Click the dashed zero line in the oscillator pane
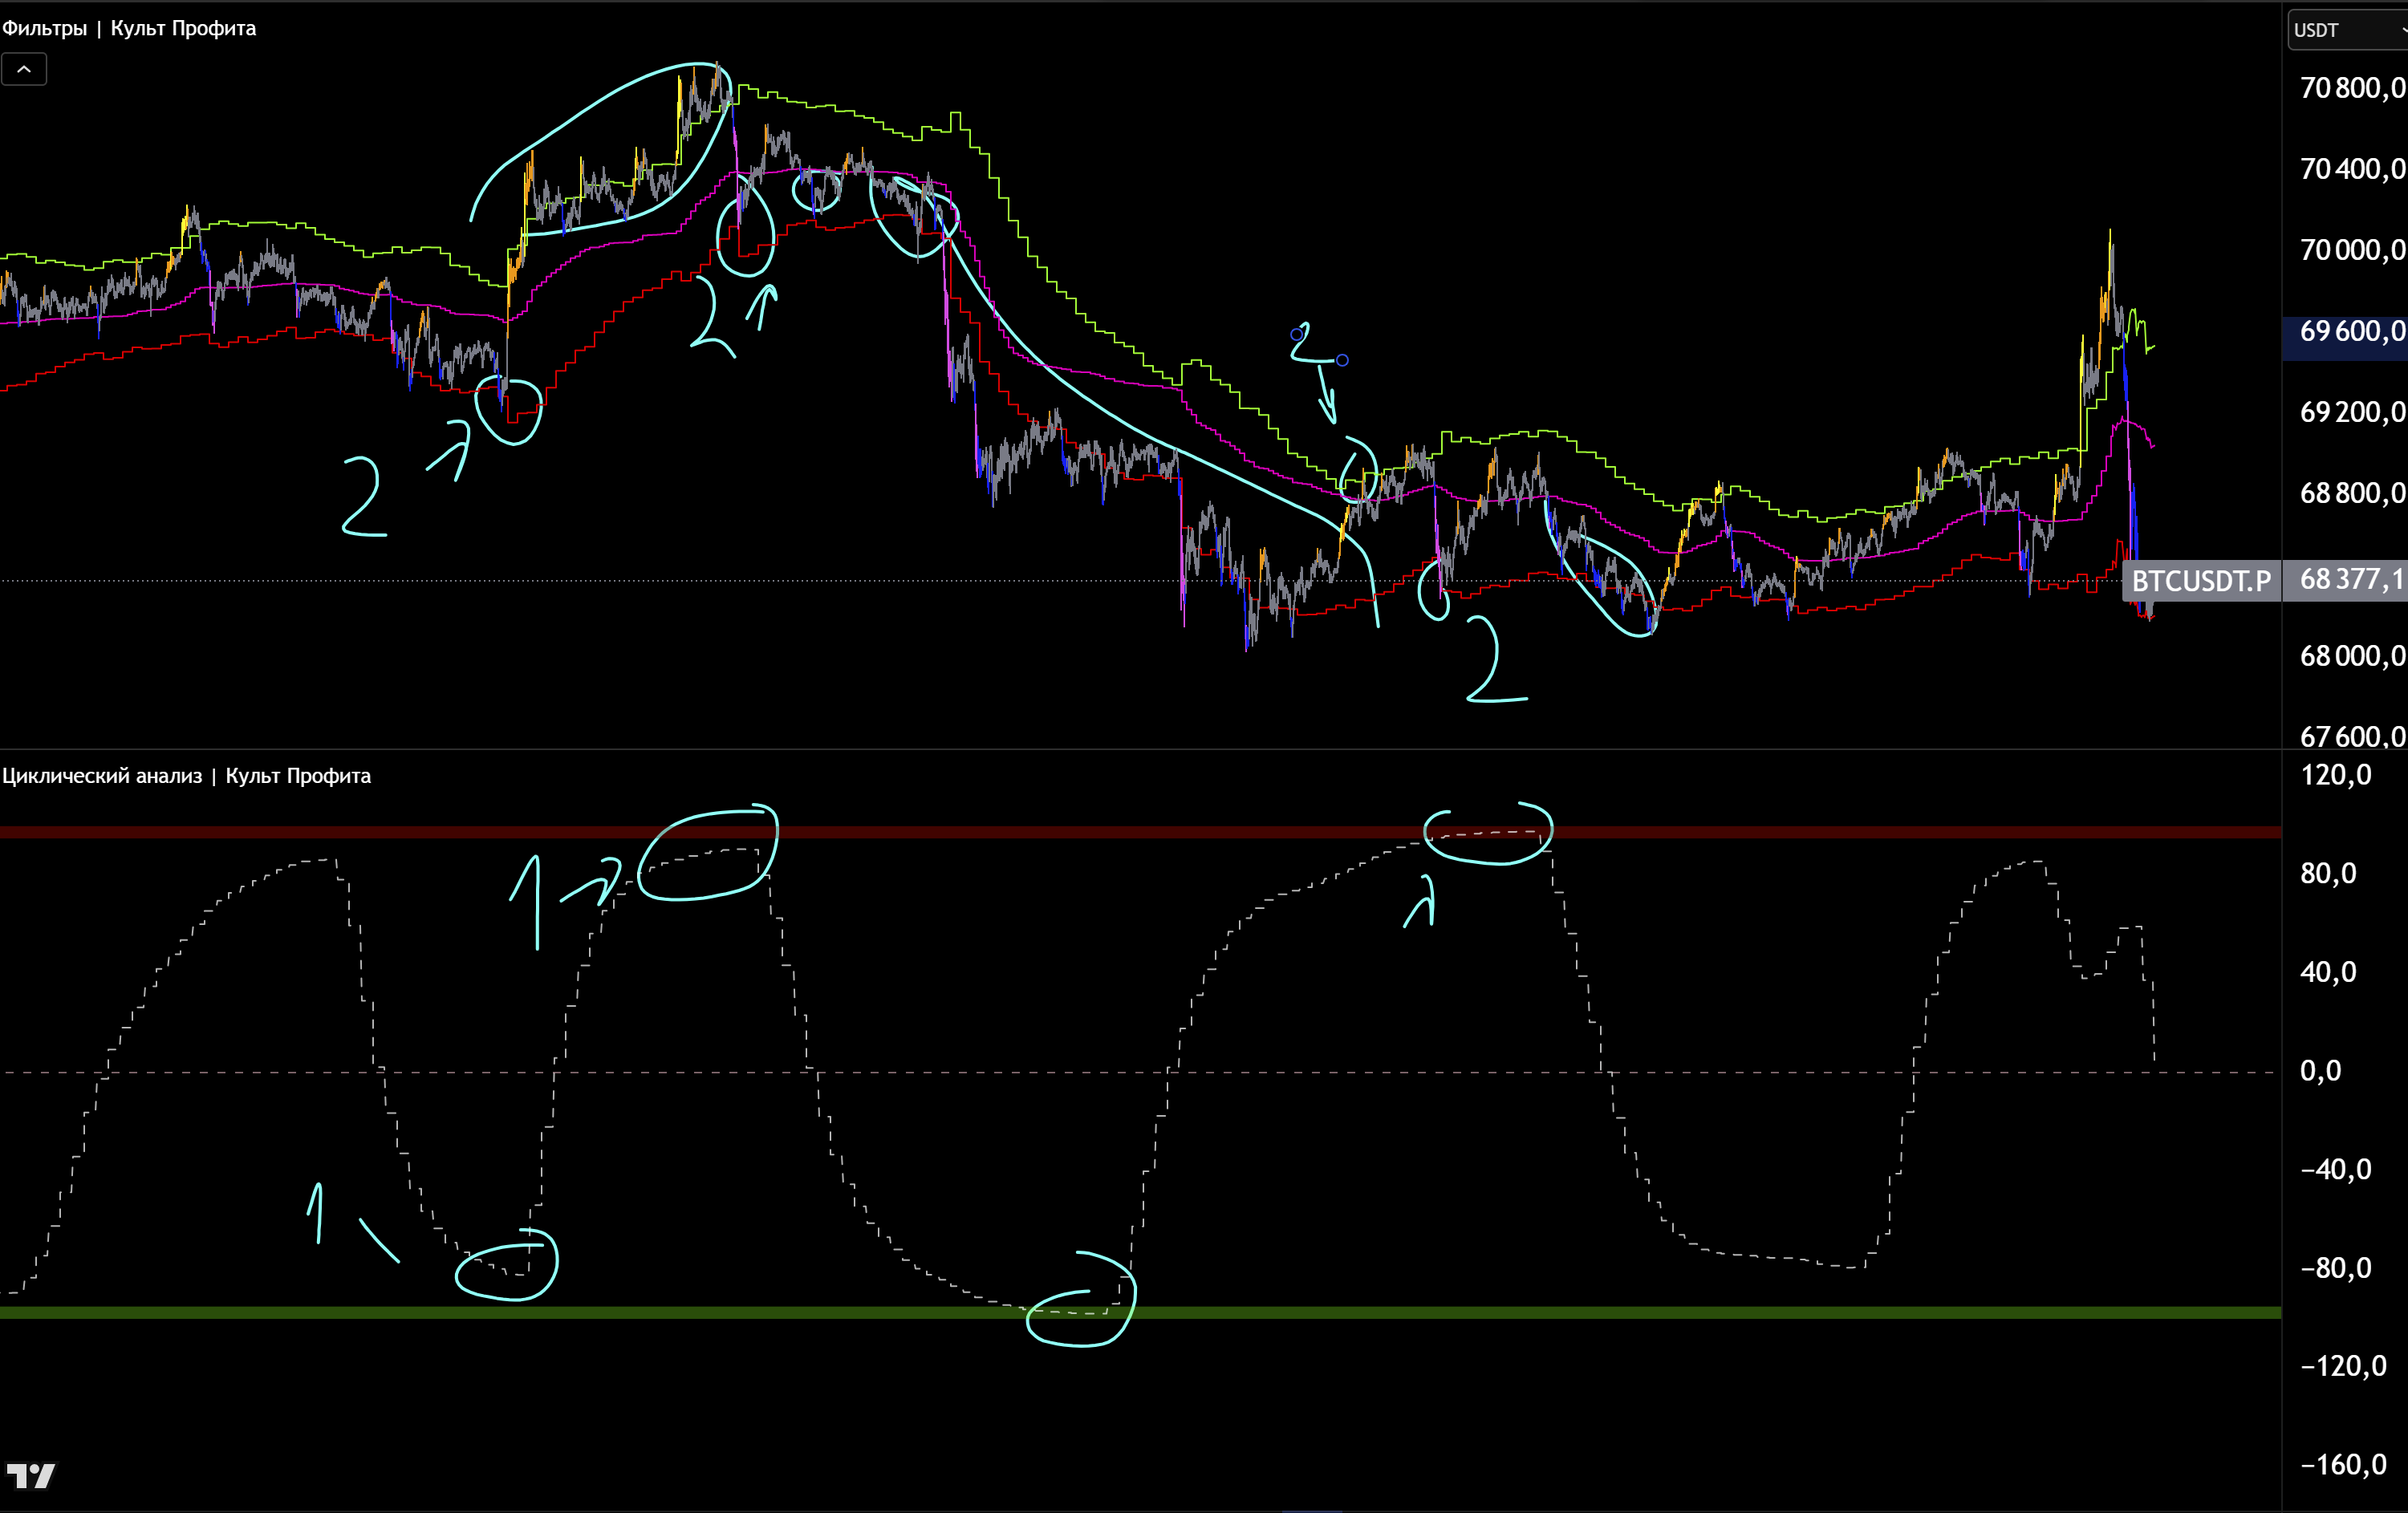The image size is (2408, 1513). coord(1000,1072)
